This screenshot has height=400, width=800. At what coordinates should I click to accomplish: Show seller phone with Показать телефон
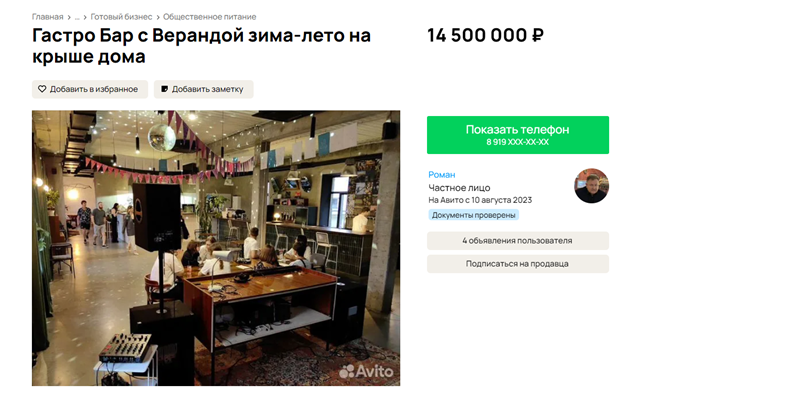pos(518,135)
